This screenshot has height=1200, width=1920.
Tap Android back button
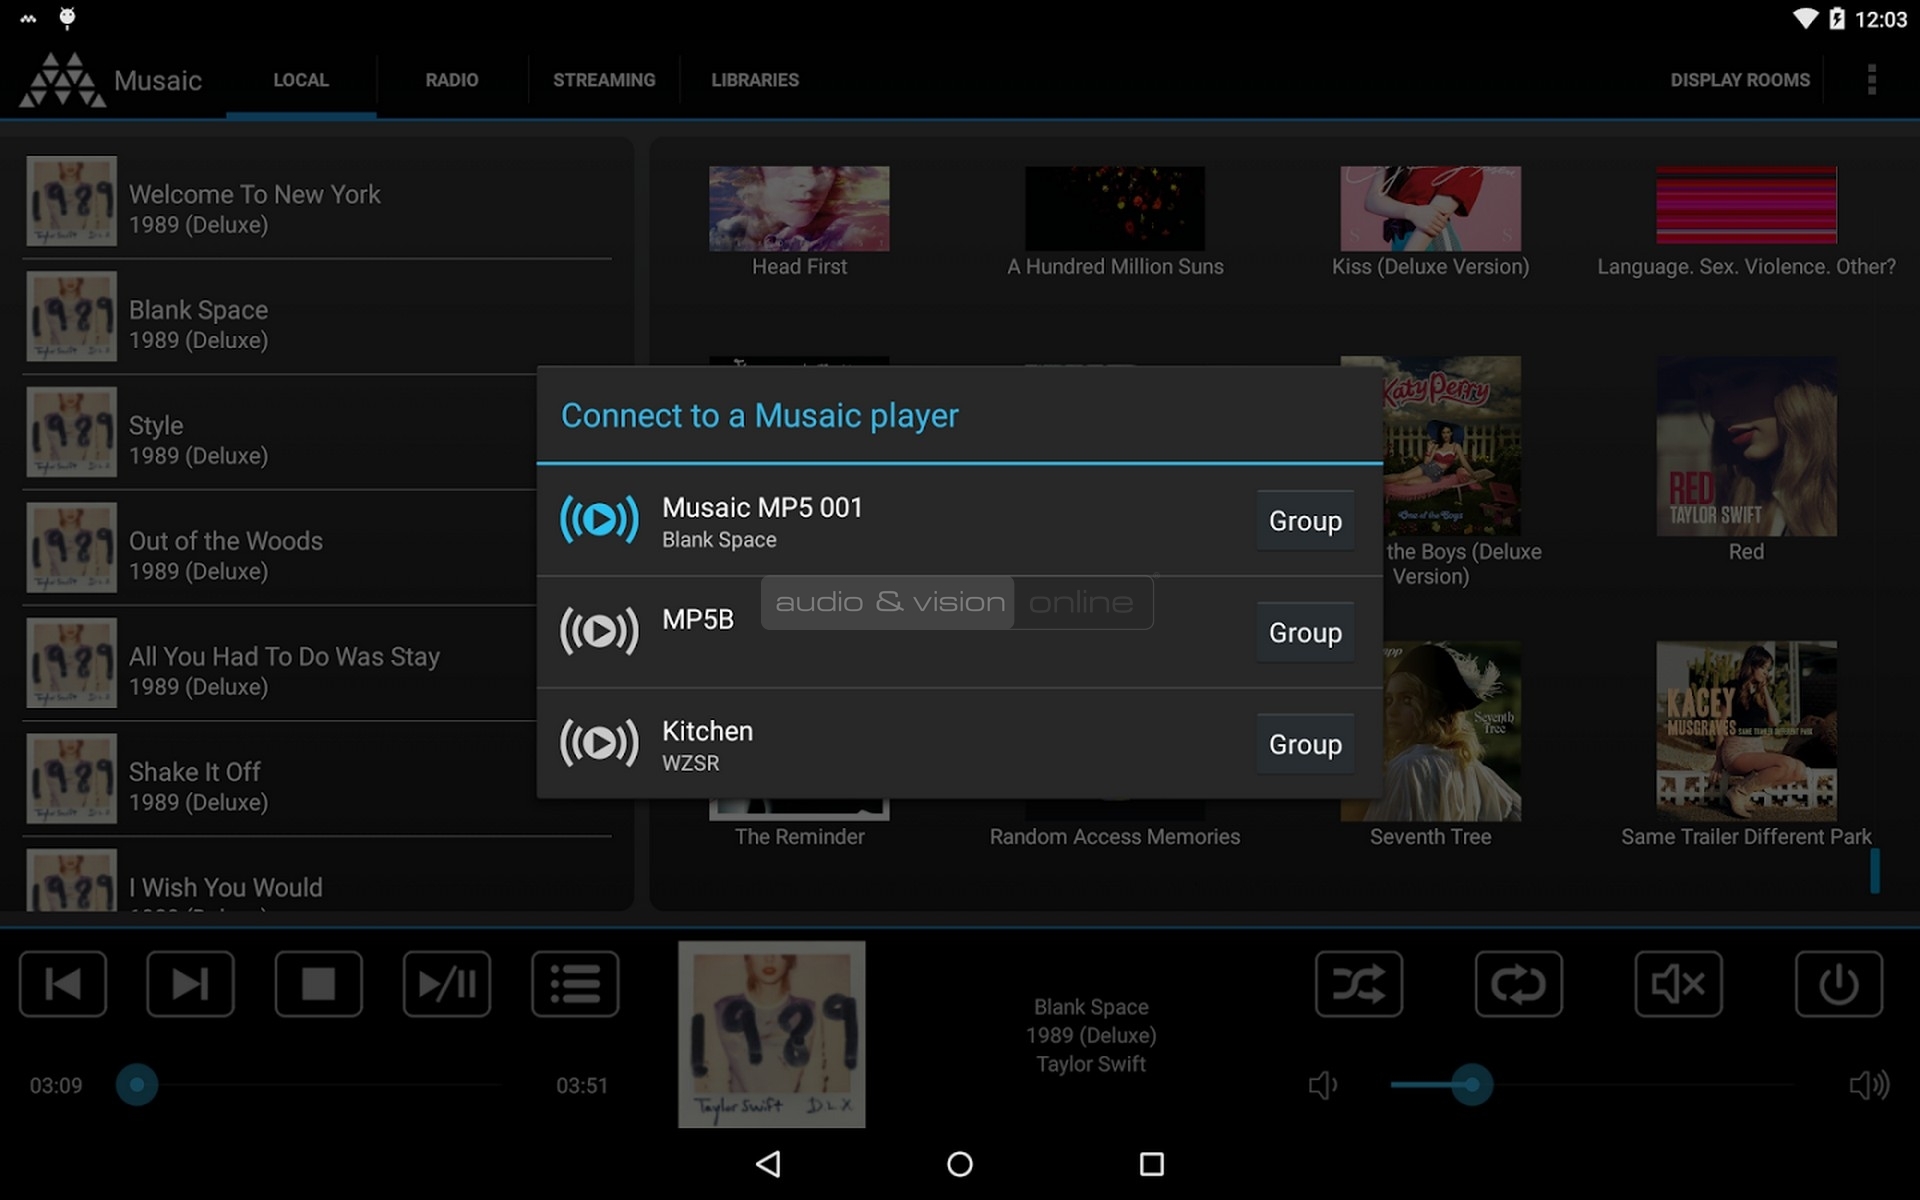pos(768,1164)
